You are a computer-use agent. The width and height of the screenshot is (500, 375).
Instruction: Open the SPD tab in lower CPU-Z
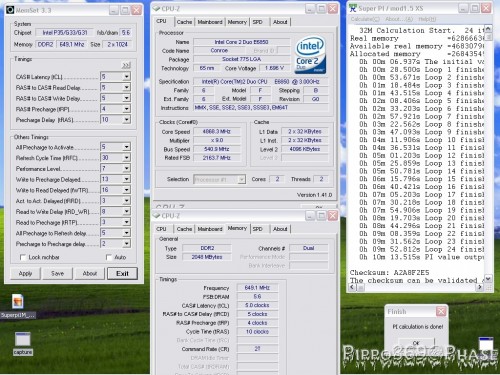click(257, 229)
